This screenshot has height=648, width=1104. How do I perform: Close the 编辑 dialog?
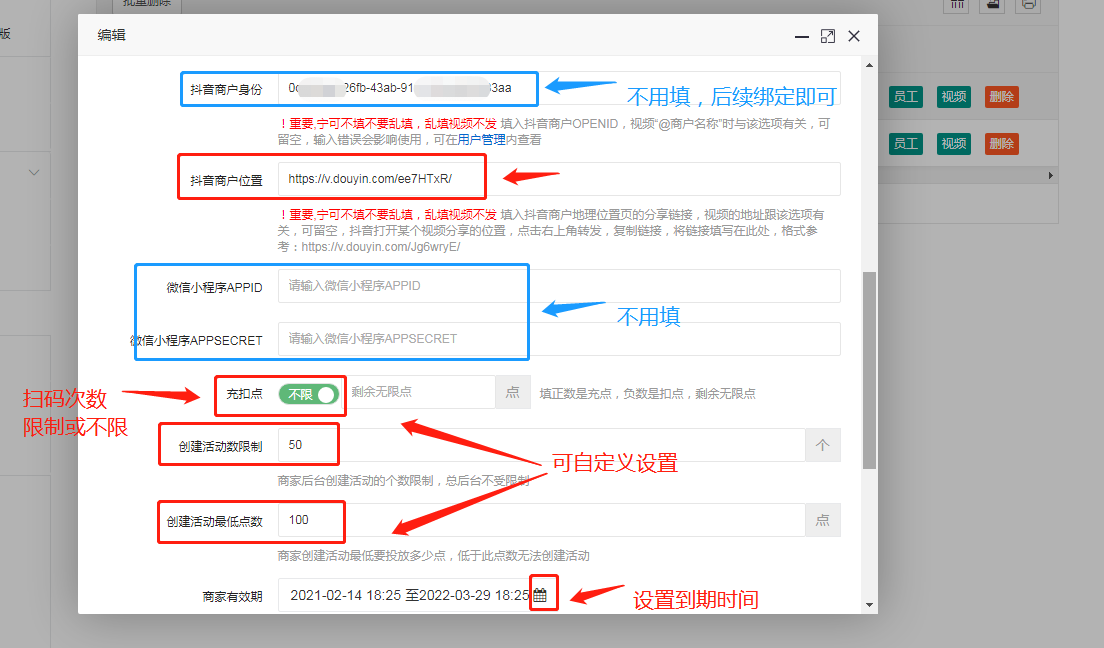pos(854,37)
